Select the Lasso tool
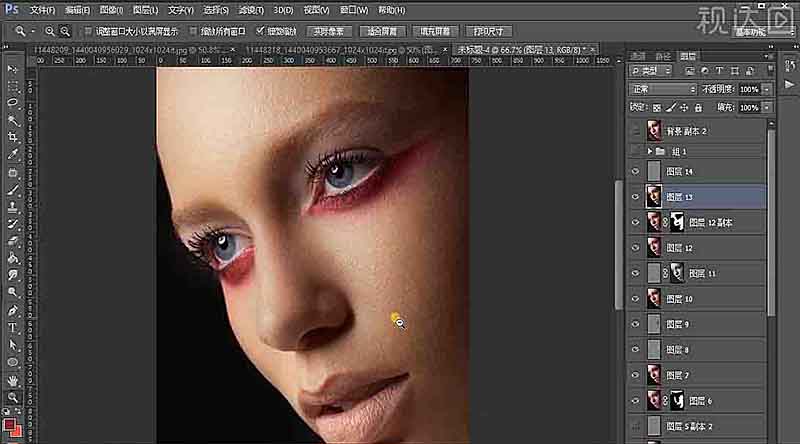This screenshot has height=444, width=800. click(13, 103)
